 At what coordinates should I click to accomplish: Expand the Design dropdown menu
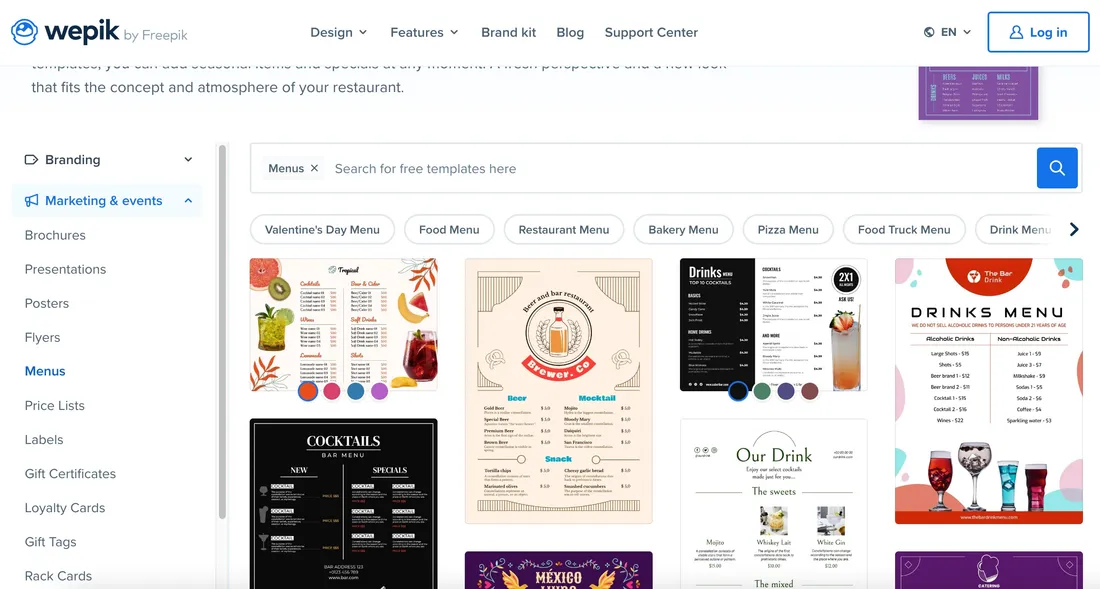[x=339, y=32]
